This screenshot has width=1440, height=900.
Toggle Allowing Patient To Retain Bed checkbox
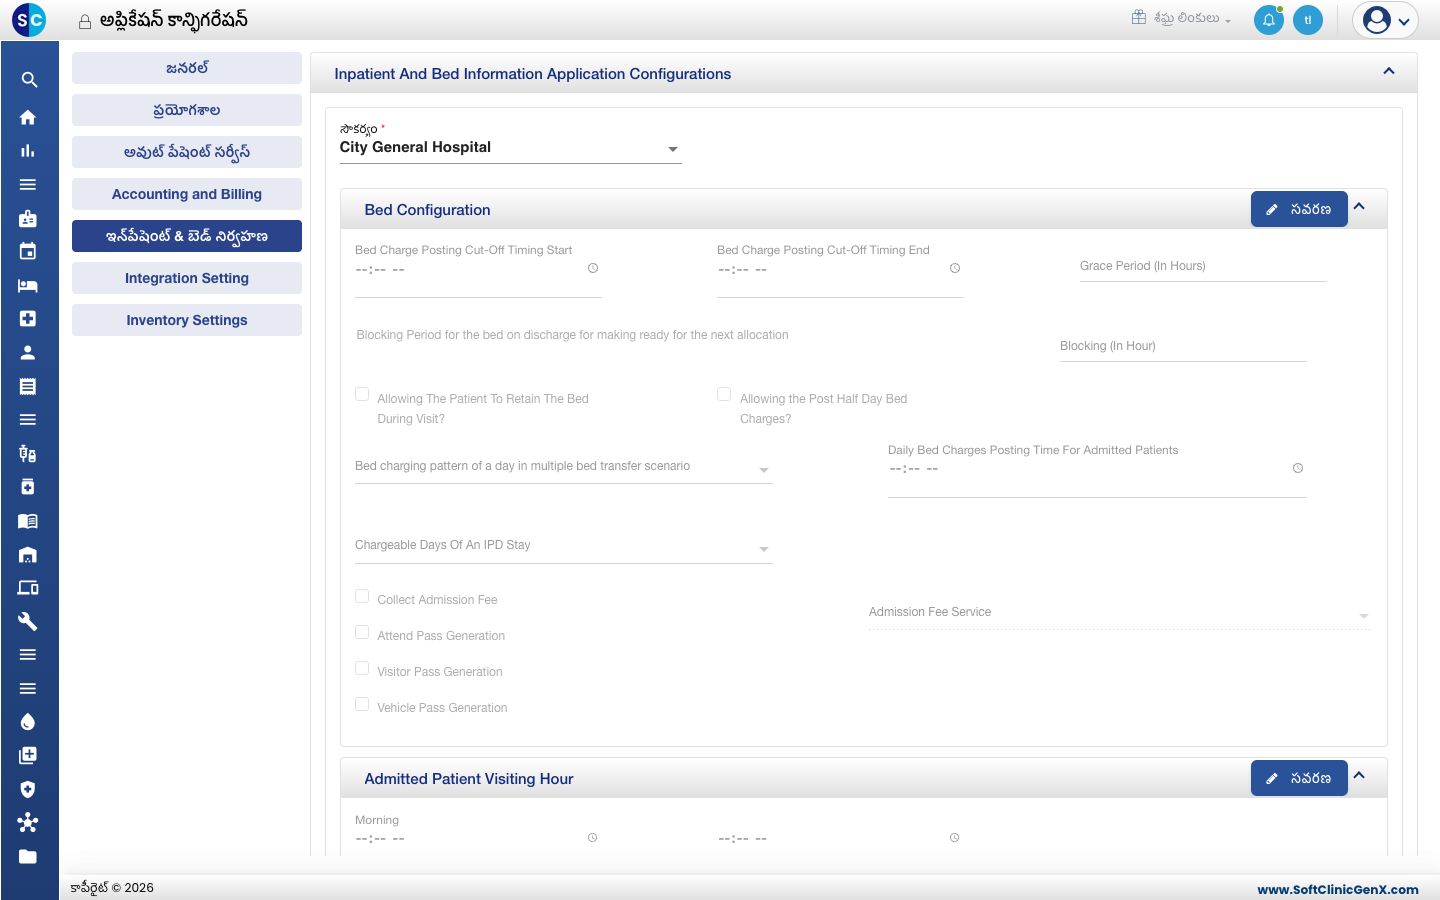[x=362, y=394]
